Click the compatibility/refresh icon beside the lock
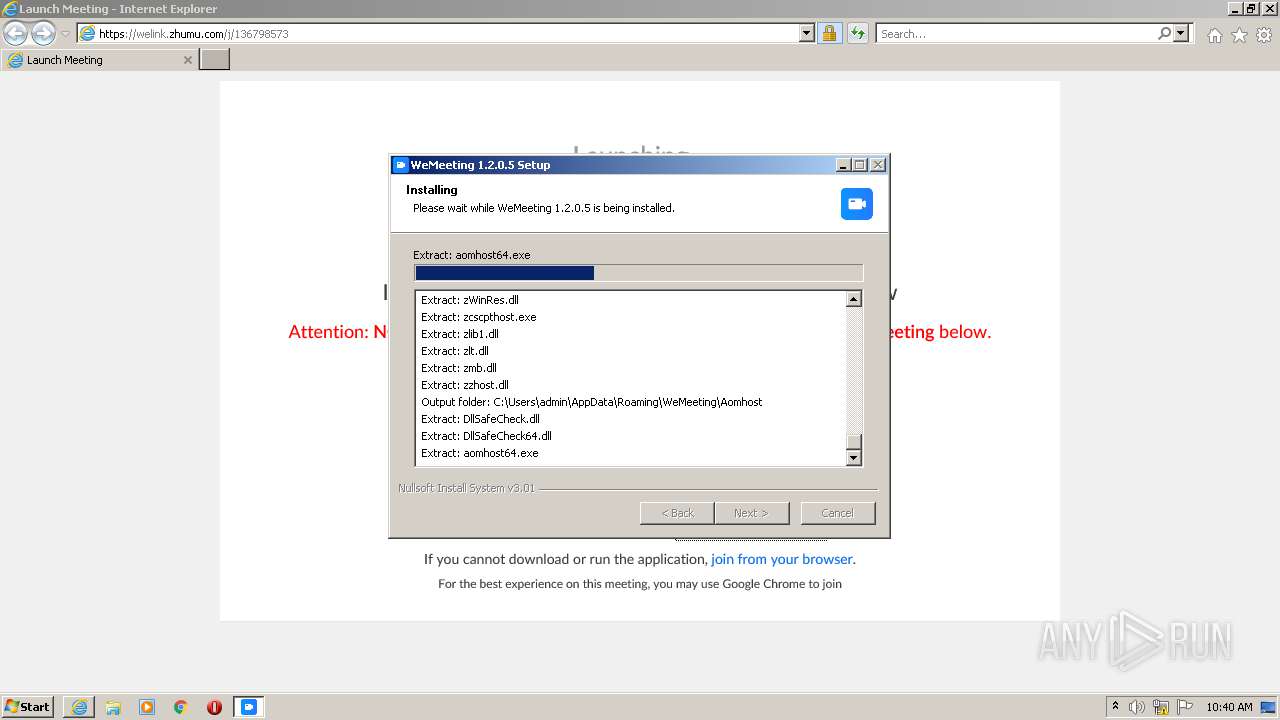 pos(857,33)
